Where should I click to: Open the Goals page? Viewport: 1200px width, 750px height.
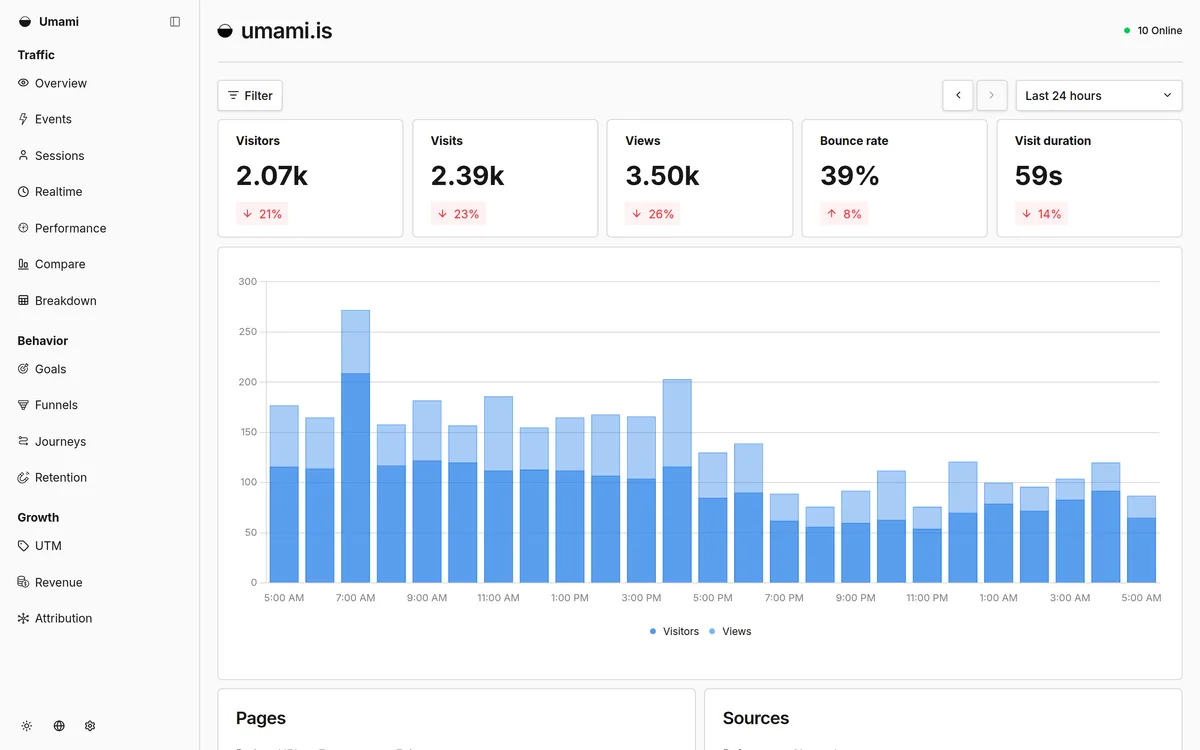coord(50,369)
